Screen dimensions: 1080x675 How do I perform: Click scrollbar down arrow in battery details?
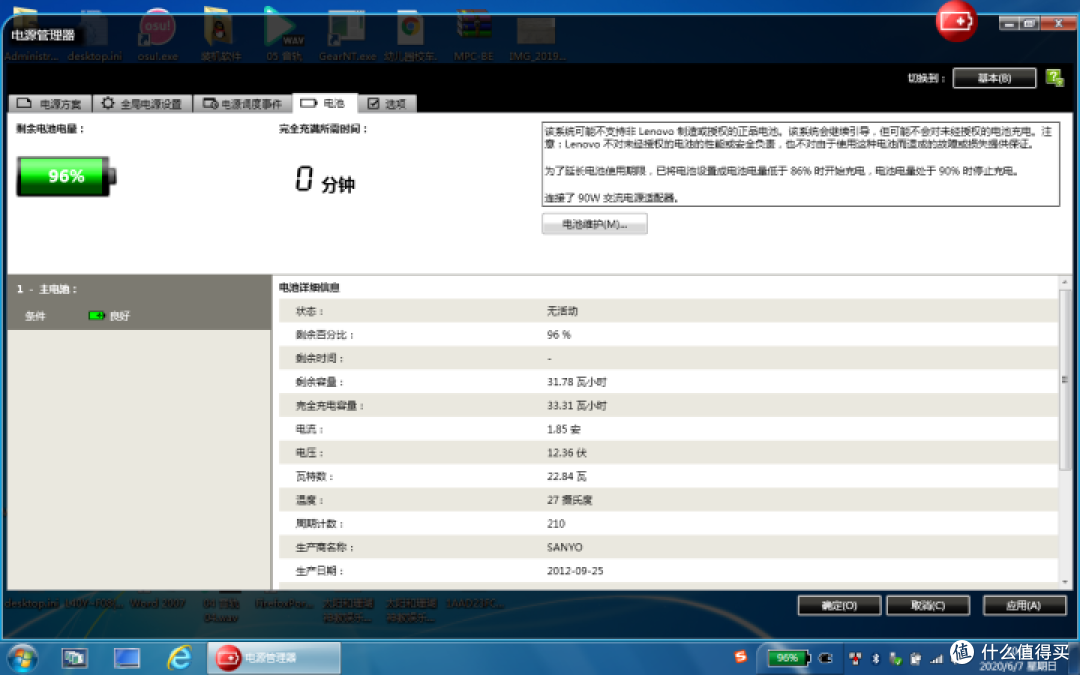pyautogui.click(x=1064, y=582)
